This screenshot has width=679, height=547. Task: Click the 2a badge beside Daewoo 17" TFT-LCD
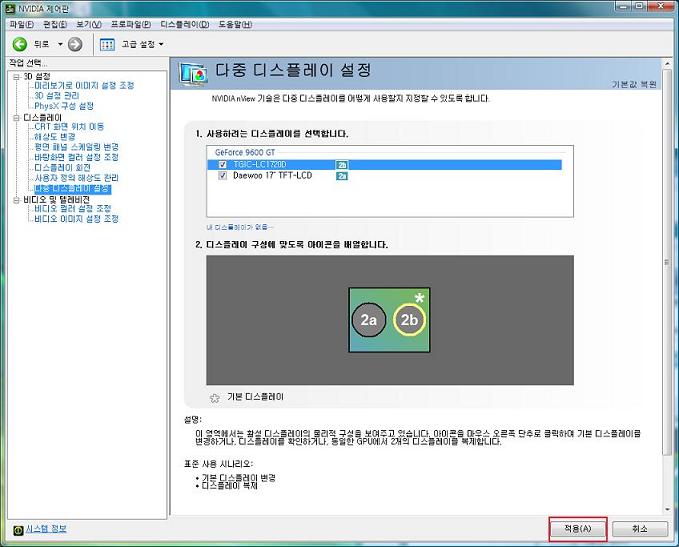[342, 176]
